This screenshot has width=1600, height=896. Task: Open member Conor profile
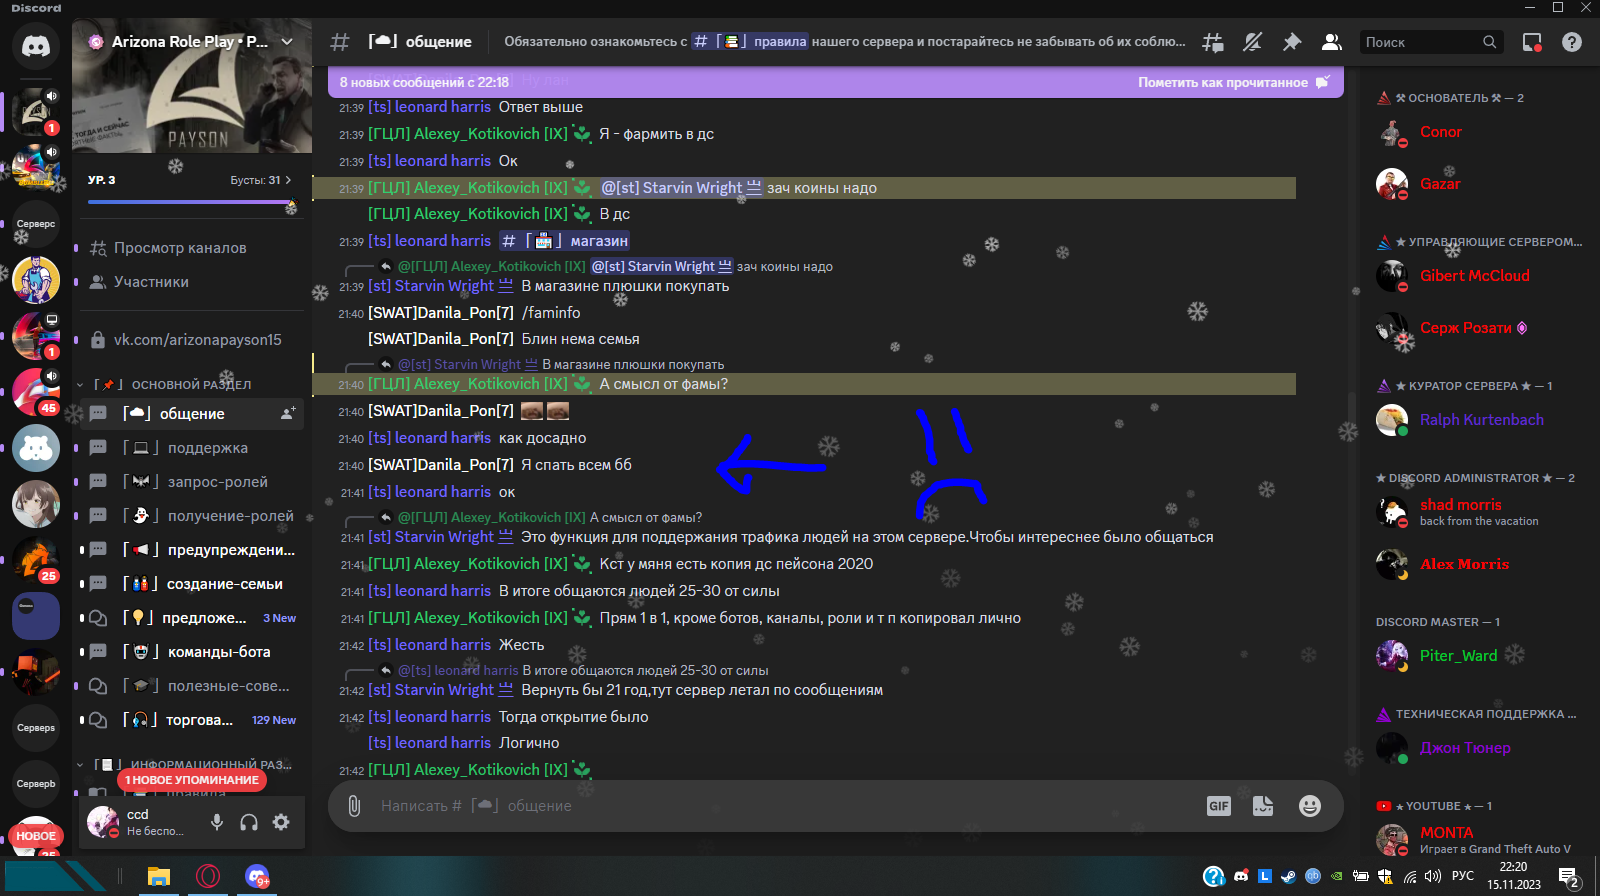[x=1474, y=132]
